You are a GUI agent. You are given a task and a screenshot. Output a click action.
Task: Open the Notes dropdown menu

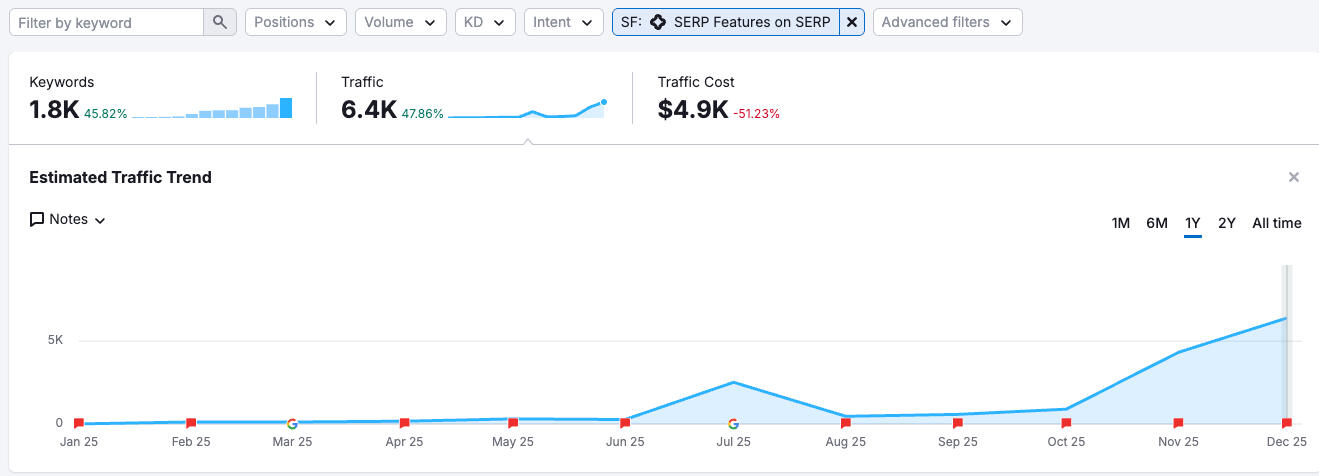(x=68, y=220)
